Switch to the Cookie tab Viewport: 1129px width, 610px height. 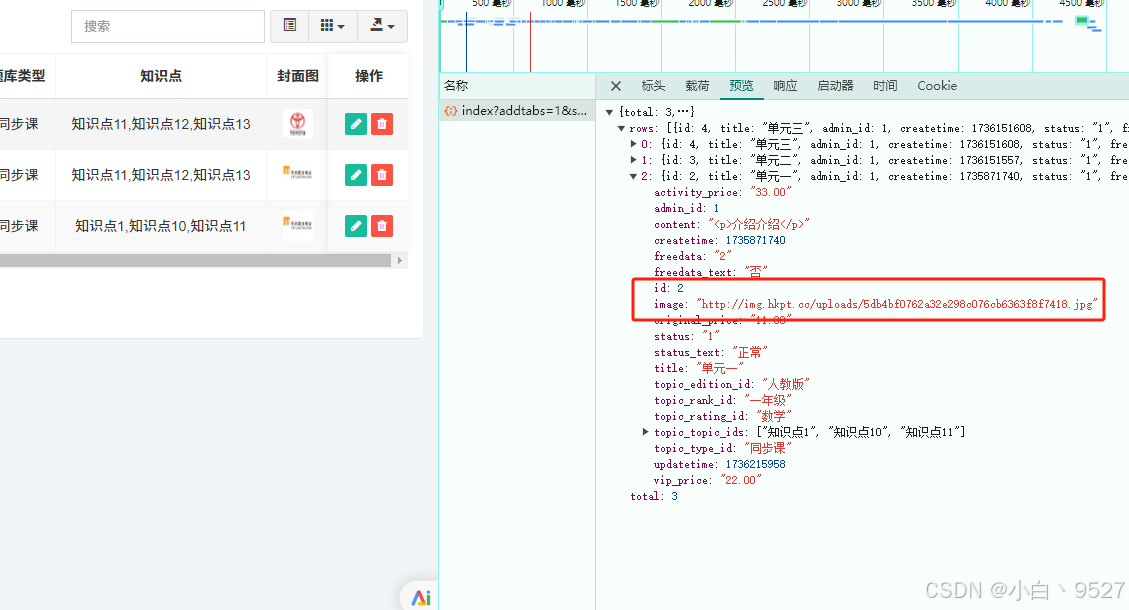pos(937,86)
